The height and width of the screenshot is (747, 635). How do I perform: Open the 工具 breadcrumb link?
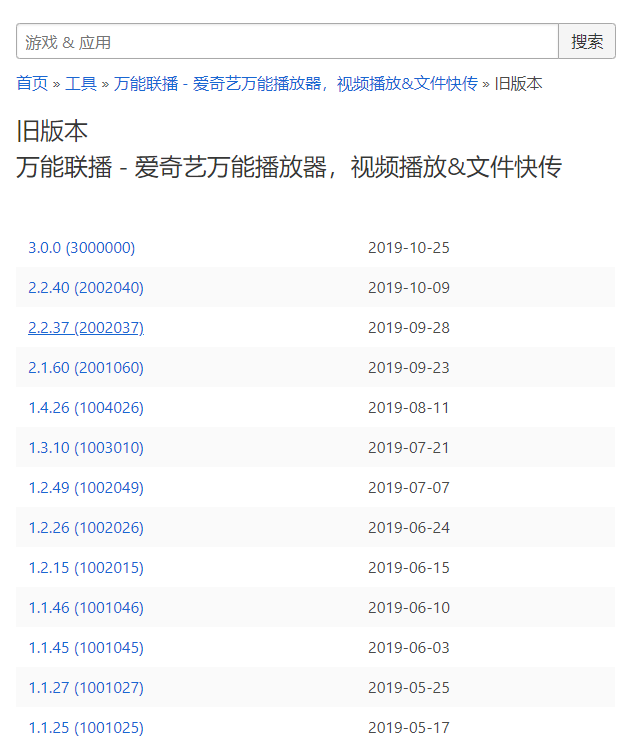point(81,84)
